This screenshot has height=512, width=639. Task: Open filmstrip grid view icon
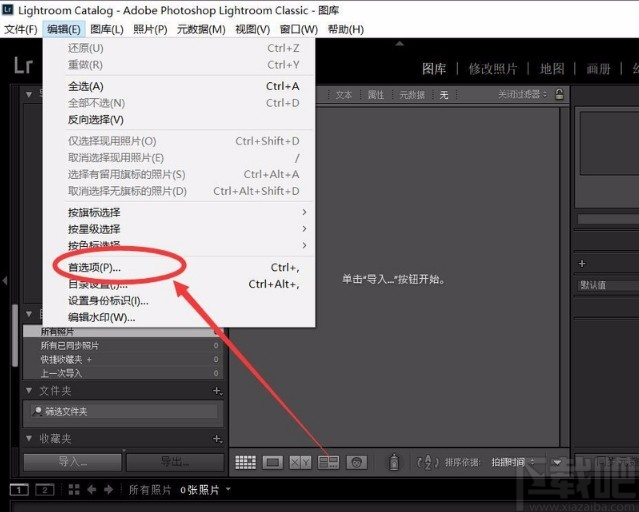click(74, 490)
